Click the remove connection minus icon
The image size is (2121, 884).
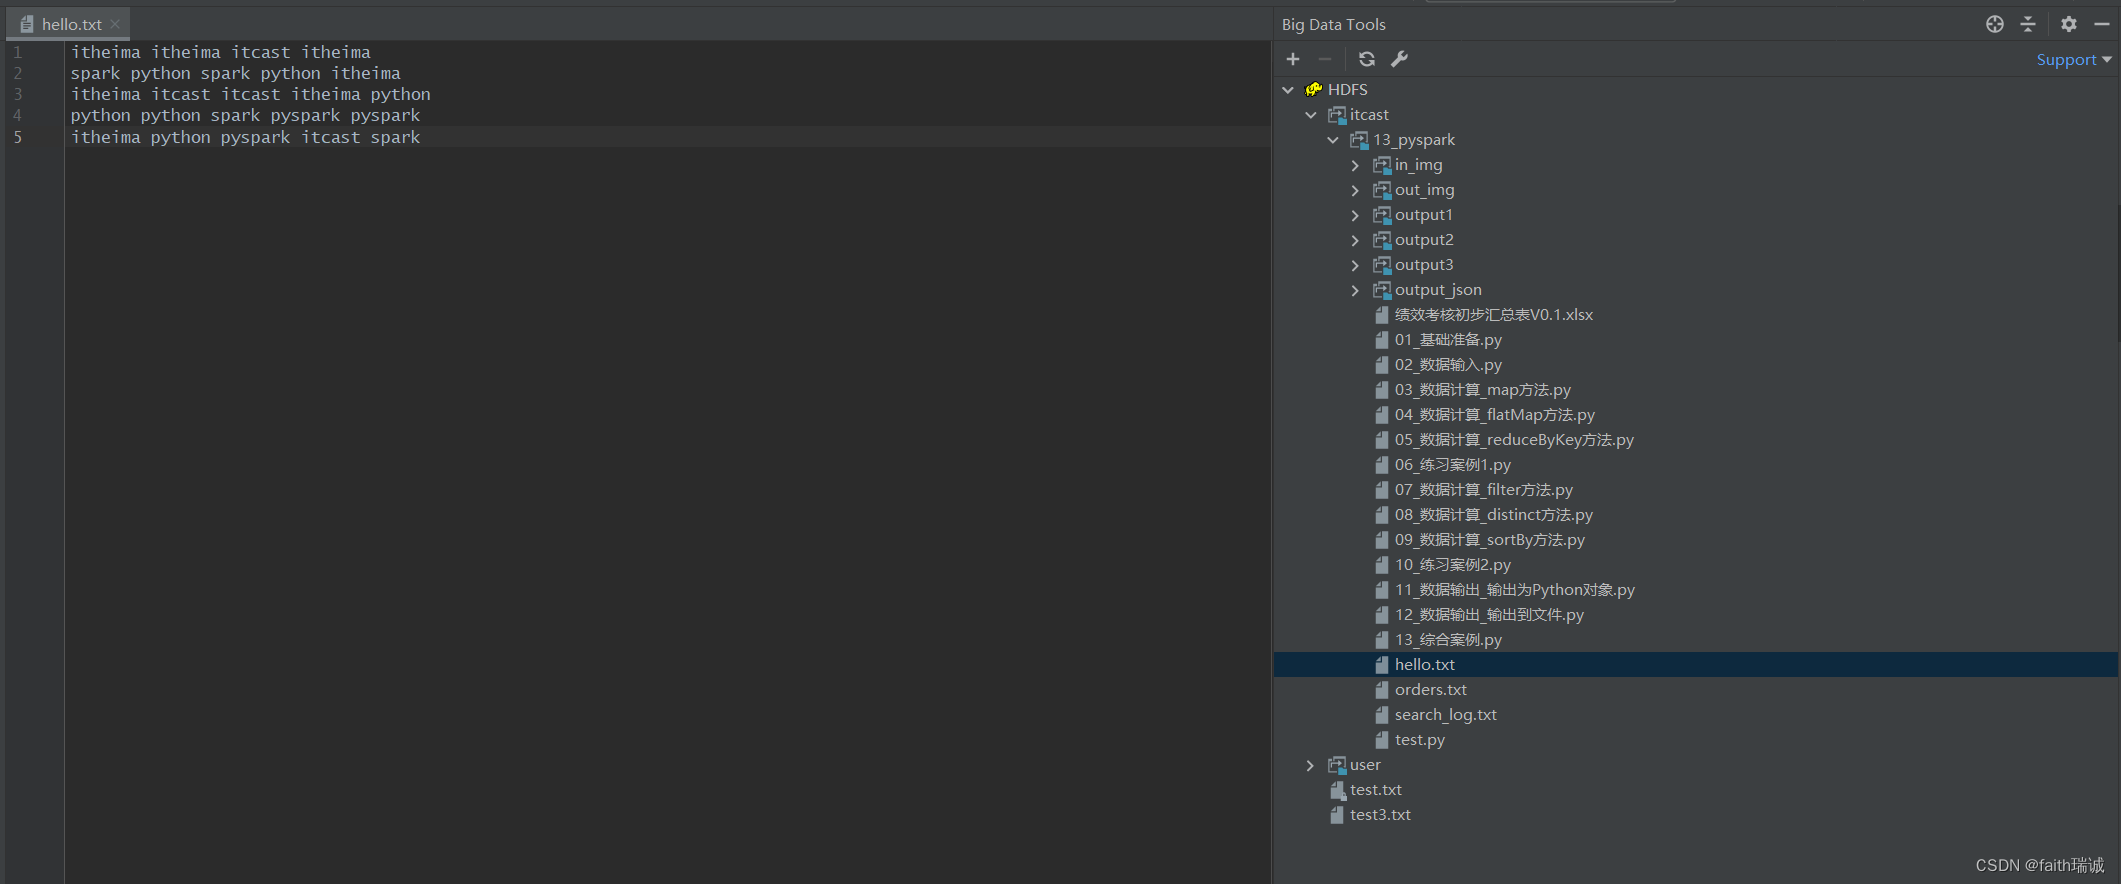1325,59
